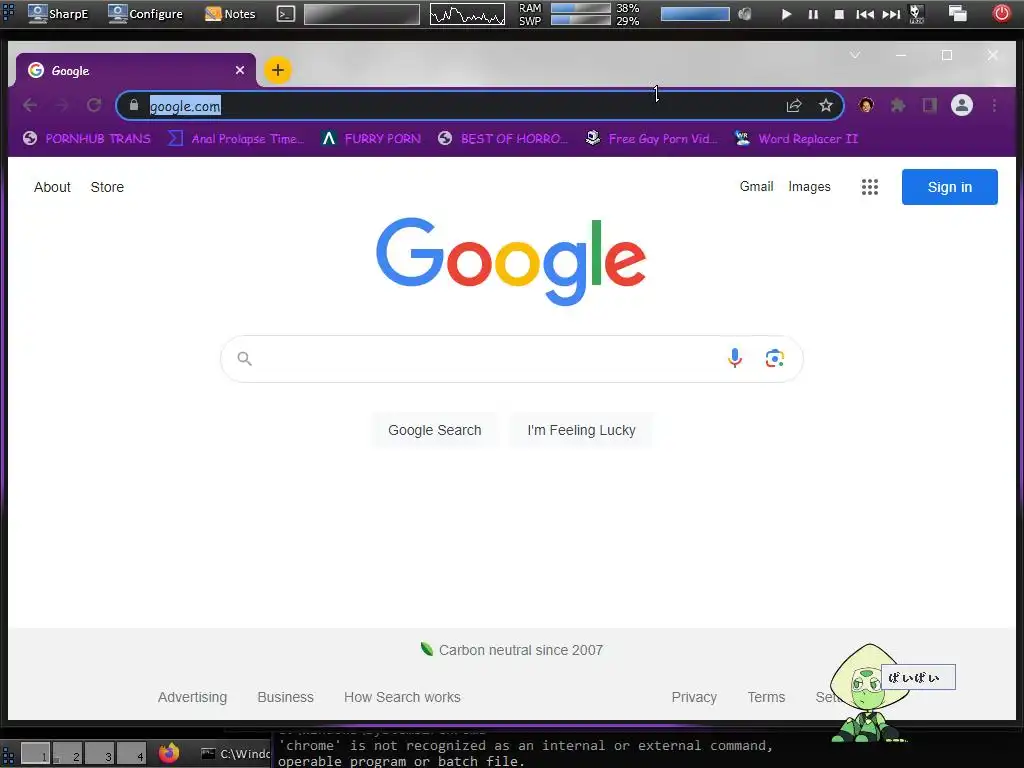Skip to the next track
The height and width of the screenshot is (768, 1024).
pyautogui.click(x=891, y=14)
